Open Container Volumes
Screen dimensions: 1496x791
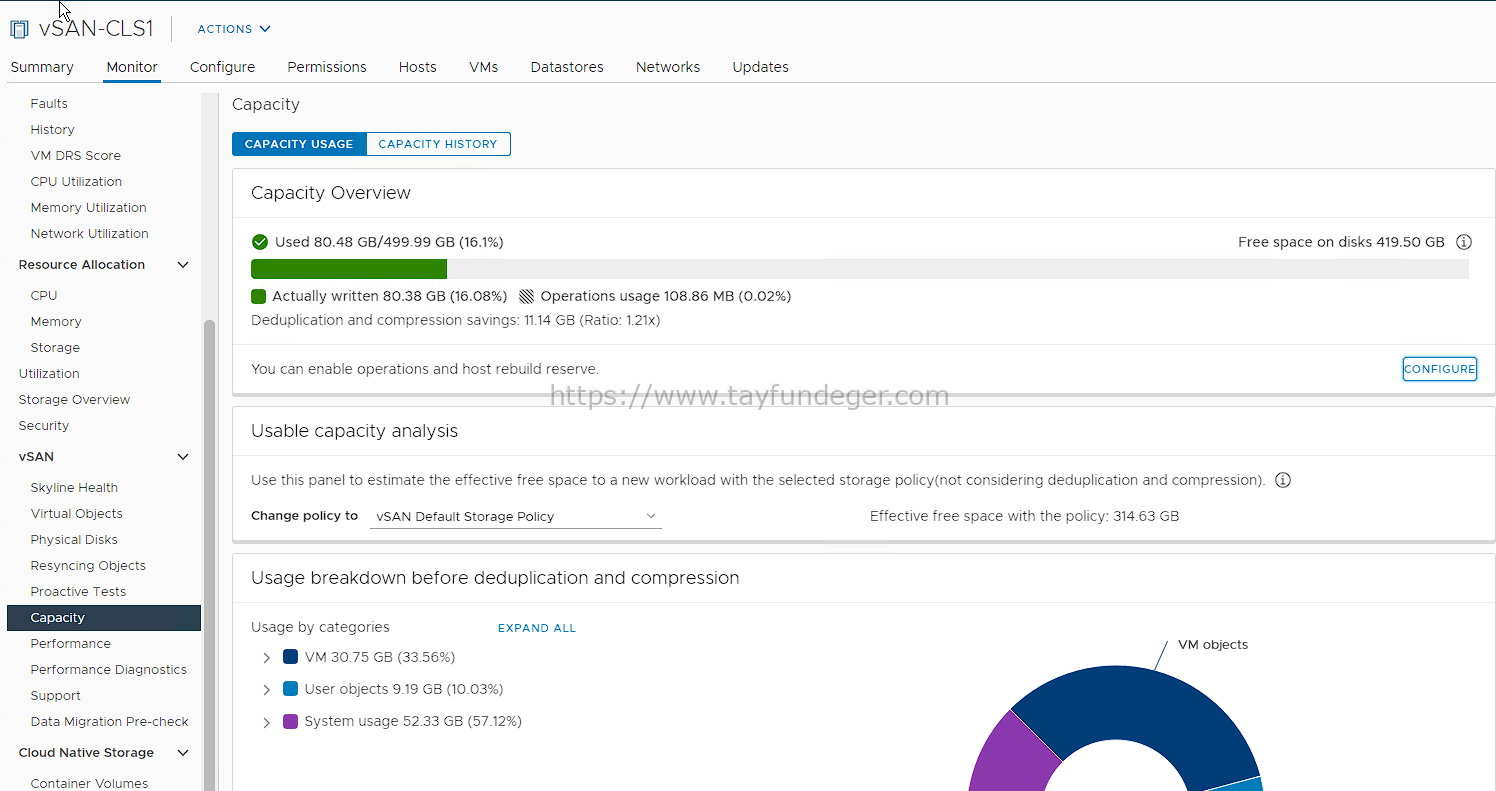pos(89,782)
